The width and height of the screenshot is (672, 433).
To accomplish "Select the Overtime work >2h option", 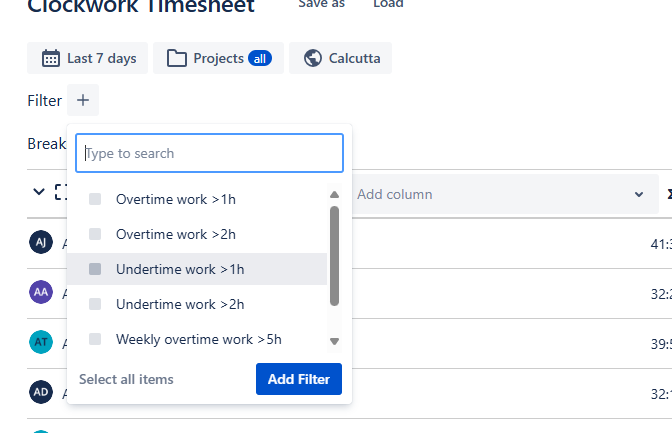I will [x=176, y=234].
